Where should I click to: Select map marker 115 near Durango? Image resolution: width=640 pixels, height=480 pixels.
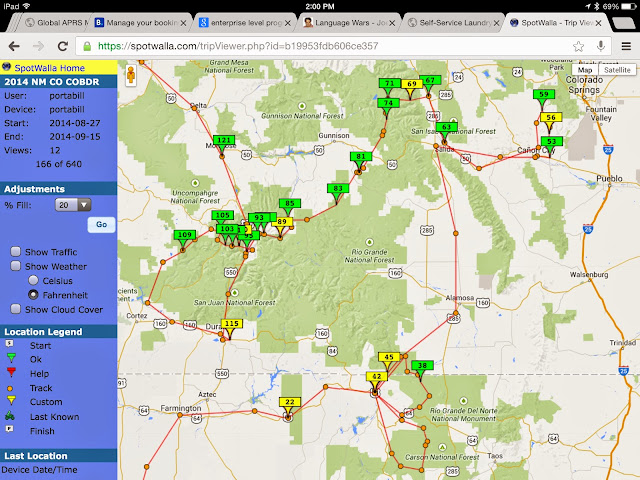[232, 323]
